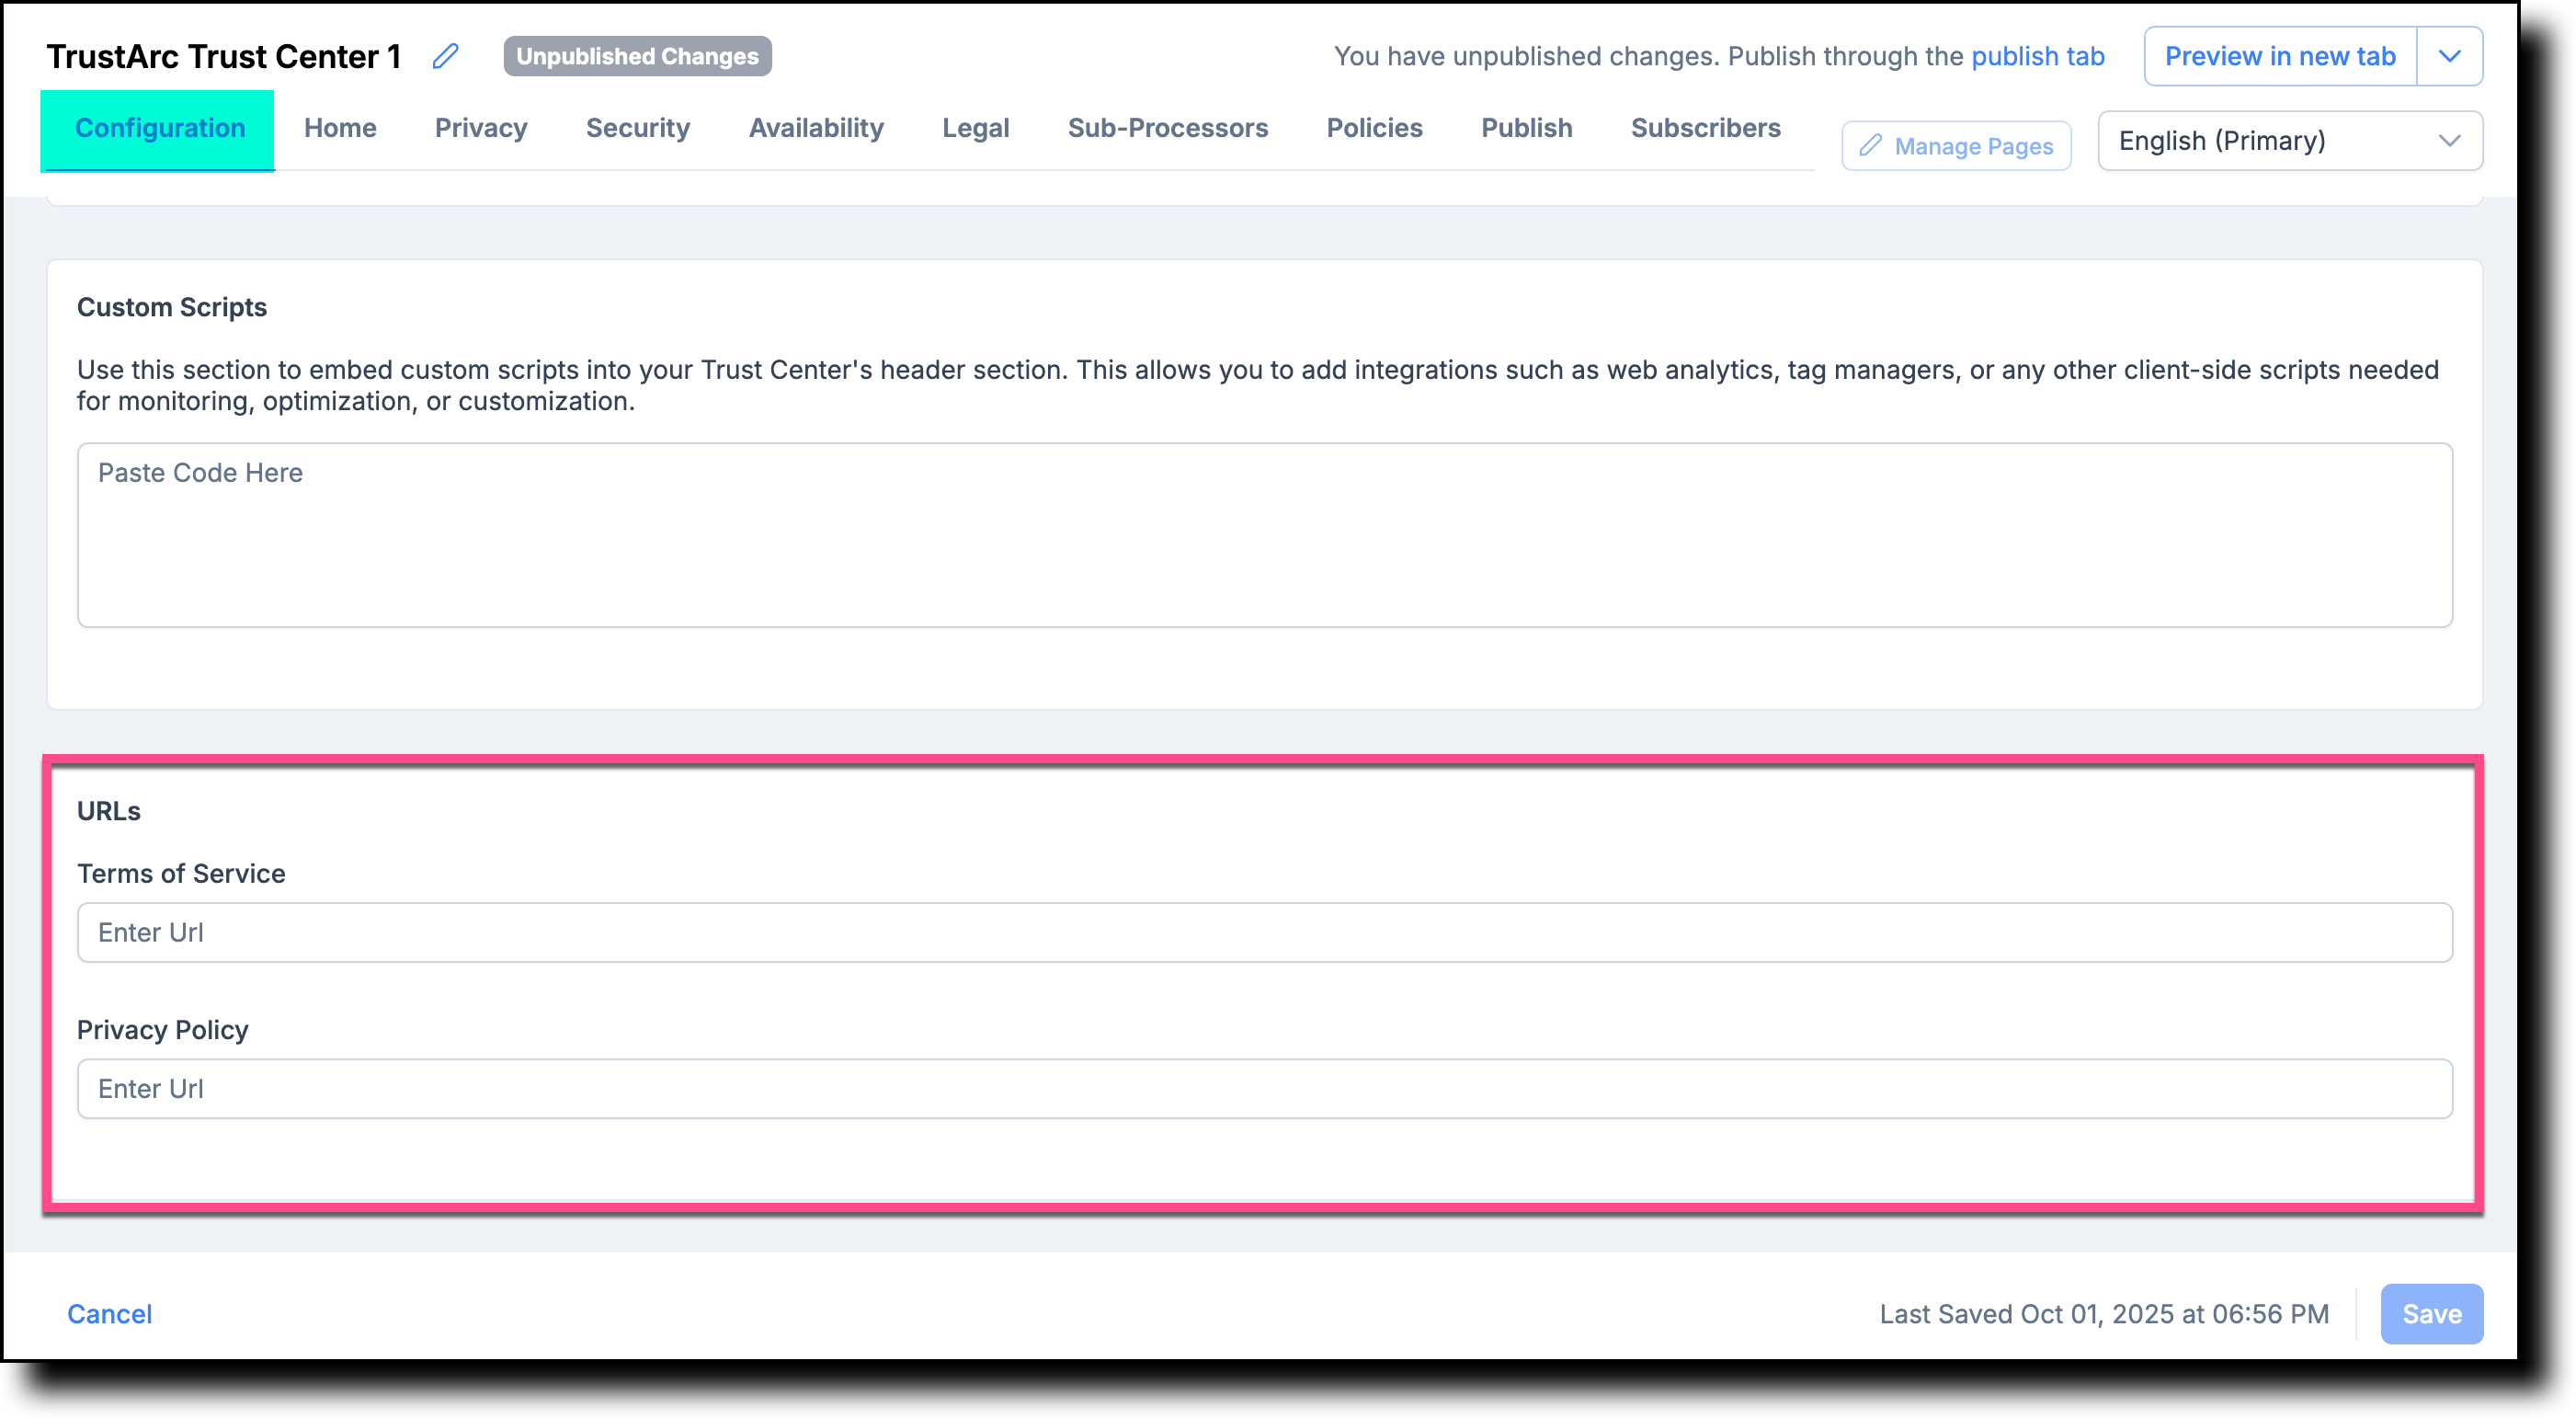Select the Publish tab
Image resolution: width=2576 pixels, height=1418 pixels.
(x=1526, y=128)
